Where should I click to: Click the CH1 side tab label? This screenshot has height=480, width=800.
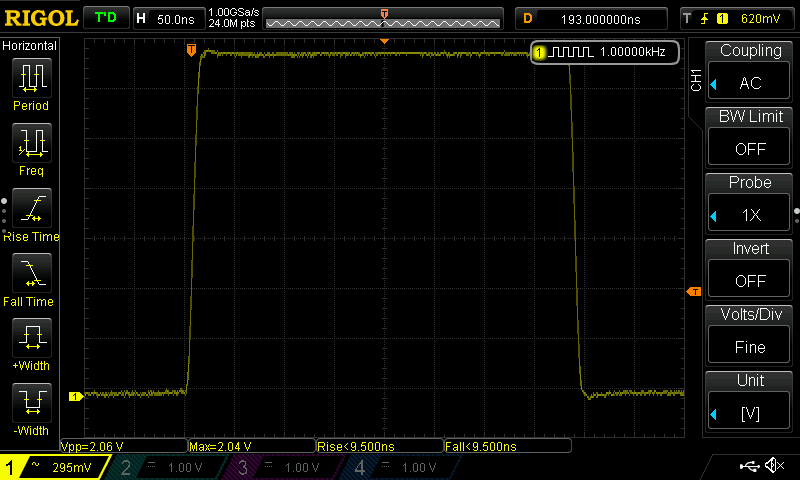point(696,80)
